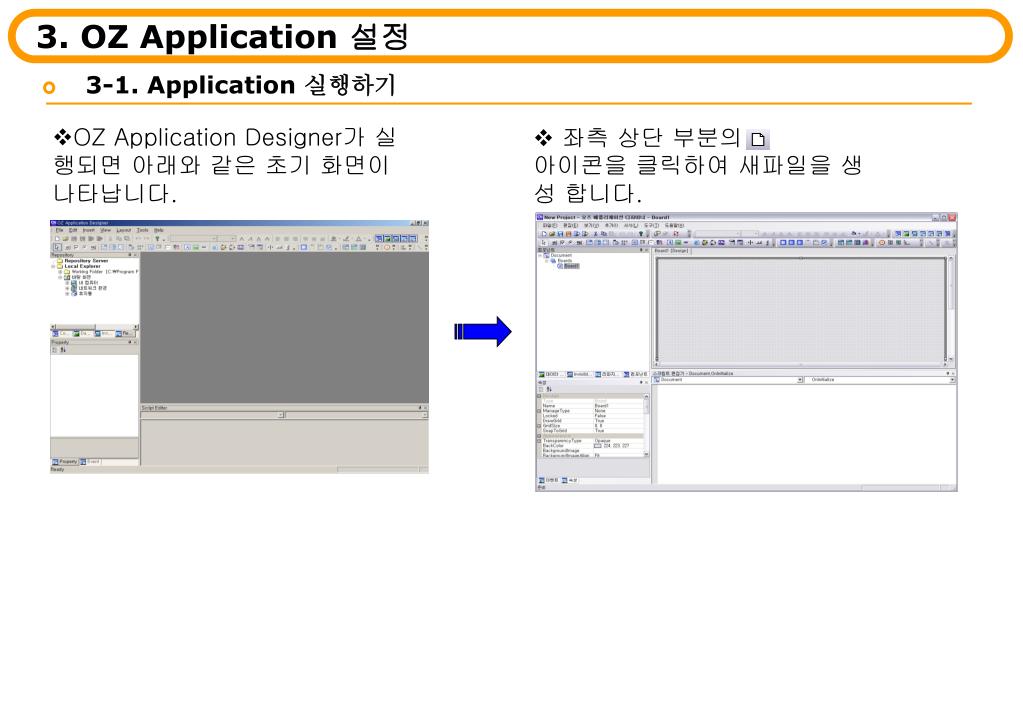This screenshot has width=1023, height=708.
Task: Click design canvas grid in right window
Action: (801, 310)
